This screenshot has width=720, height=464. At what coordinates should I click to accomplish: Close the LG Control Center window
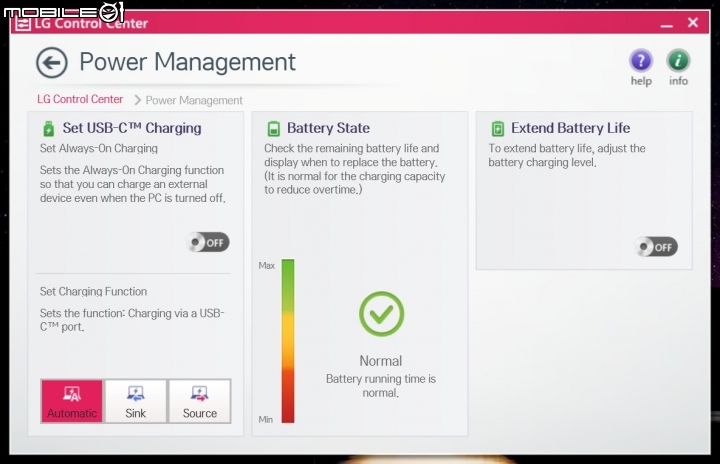coord(693,23)
